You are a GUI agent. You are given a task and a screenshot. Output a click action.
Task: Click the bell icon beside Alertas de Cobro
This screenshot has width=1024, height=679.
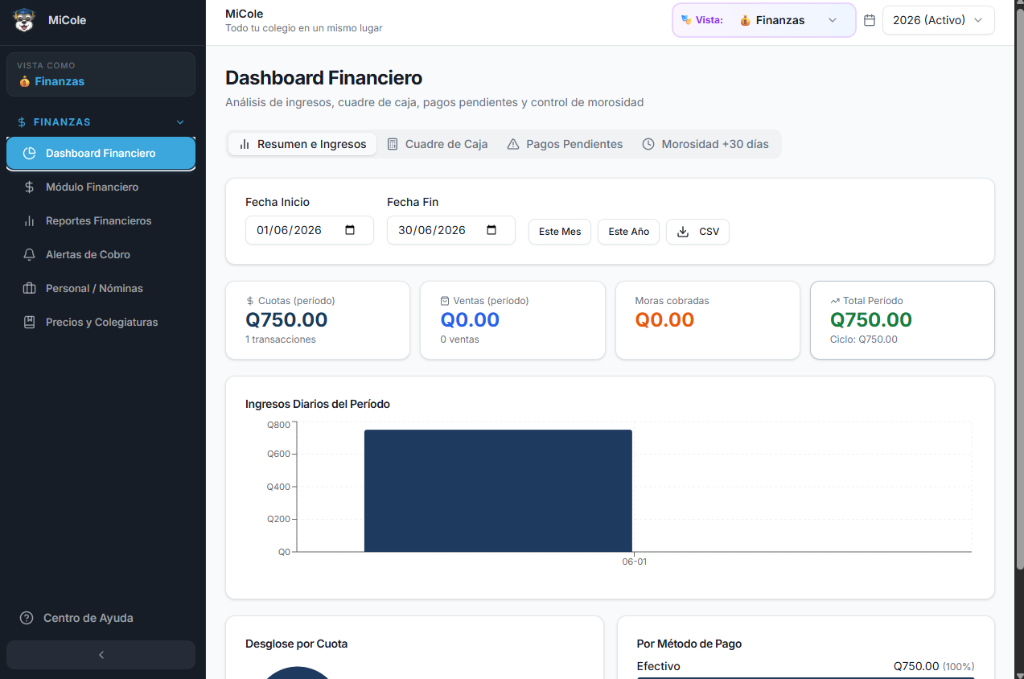click(x=29, y=255)
